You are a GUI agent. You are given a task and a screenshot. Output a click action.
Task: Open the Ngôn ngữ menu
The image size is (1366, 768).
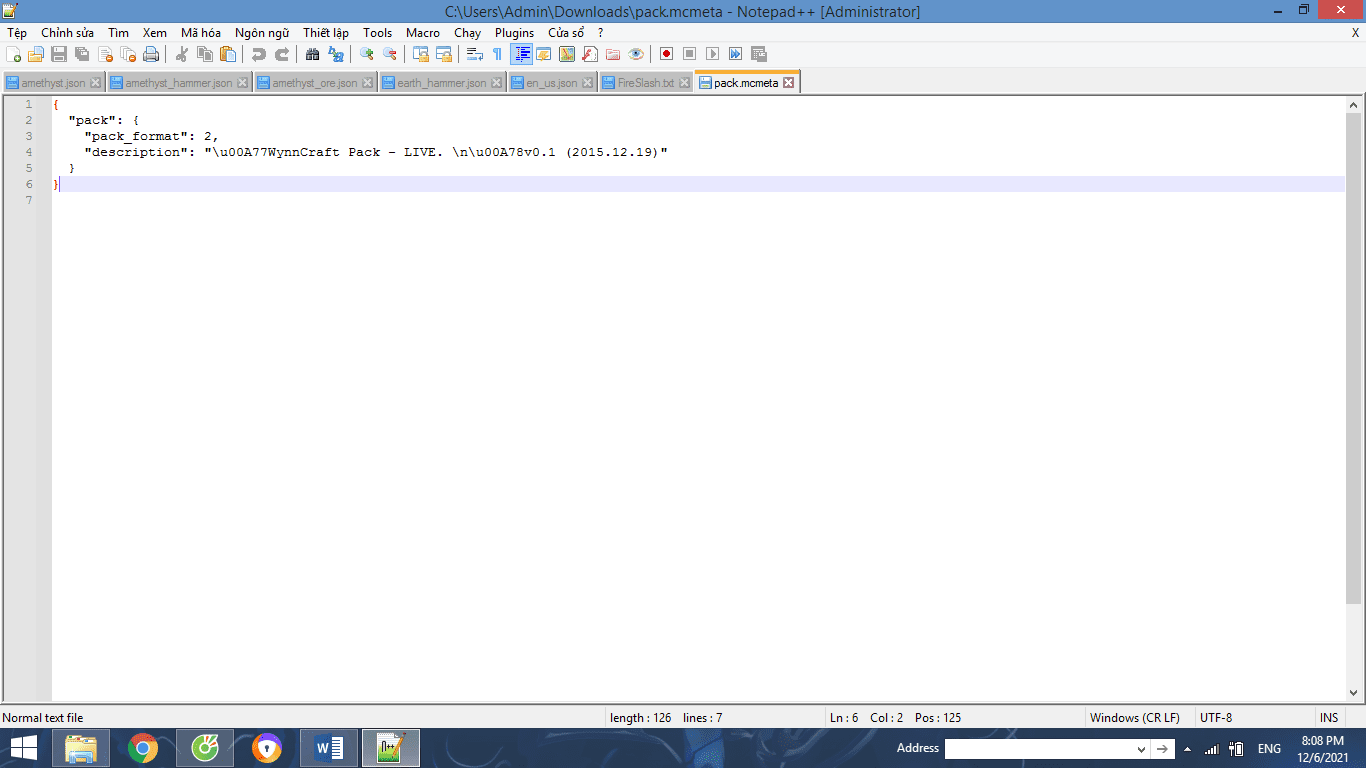click(262, 33)
